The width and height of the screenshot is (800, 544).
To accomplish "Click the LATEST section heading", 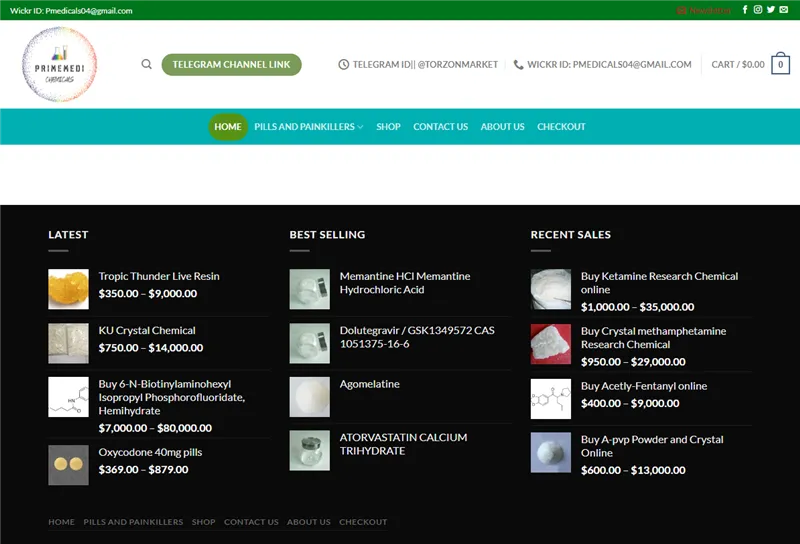I will point(68,235).
